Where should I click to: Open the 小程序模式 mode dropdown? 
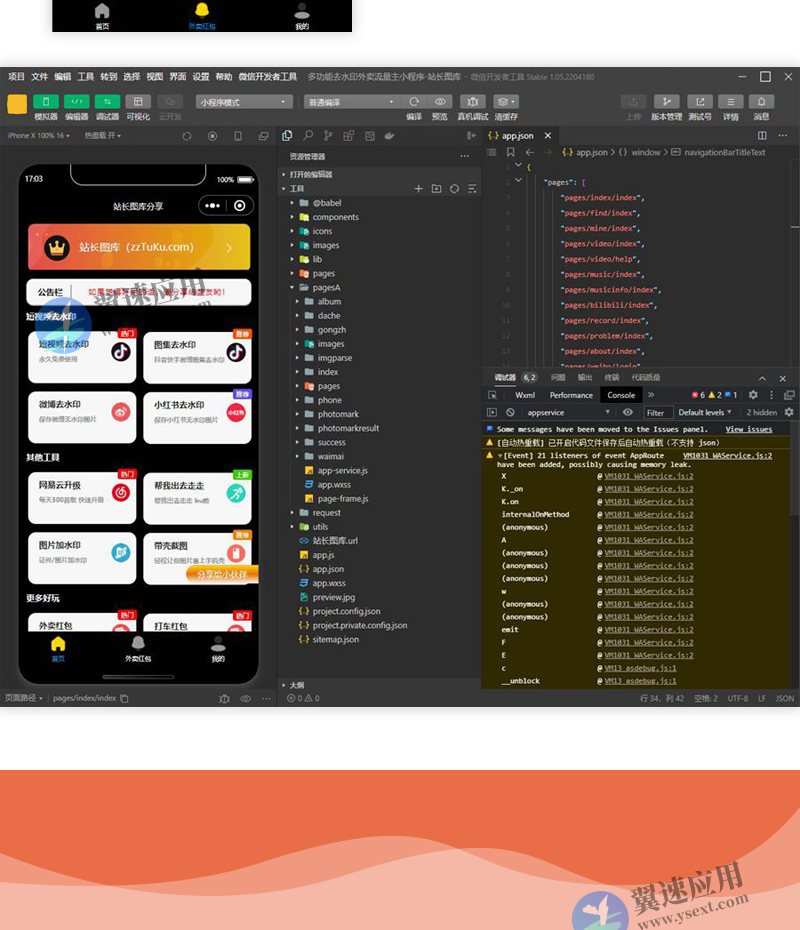(x=245, y=102)
